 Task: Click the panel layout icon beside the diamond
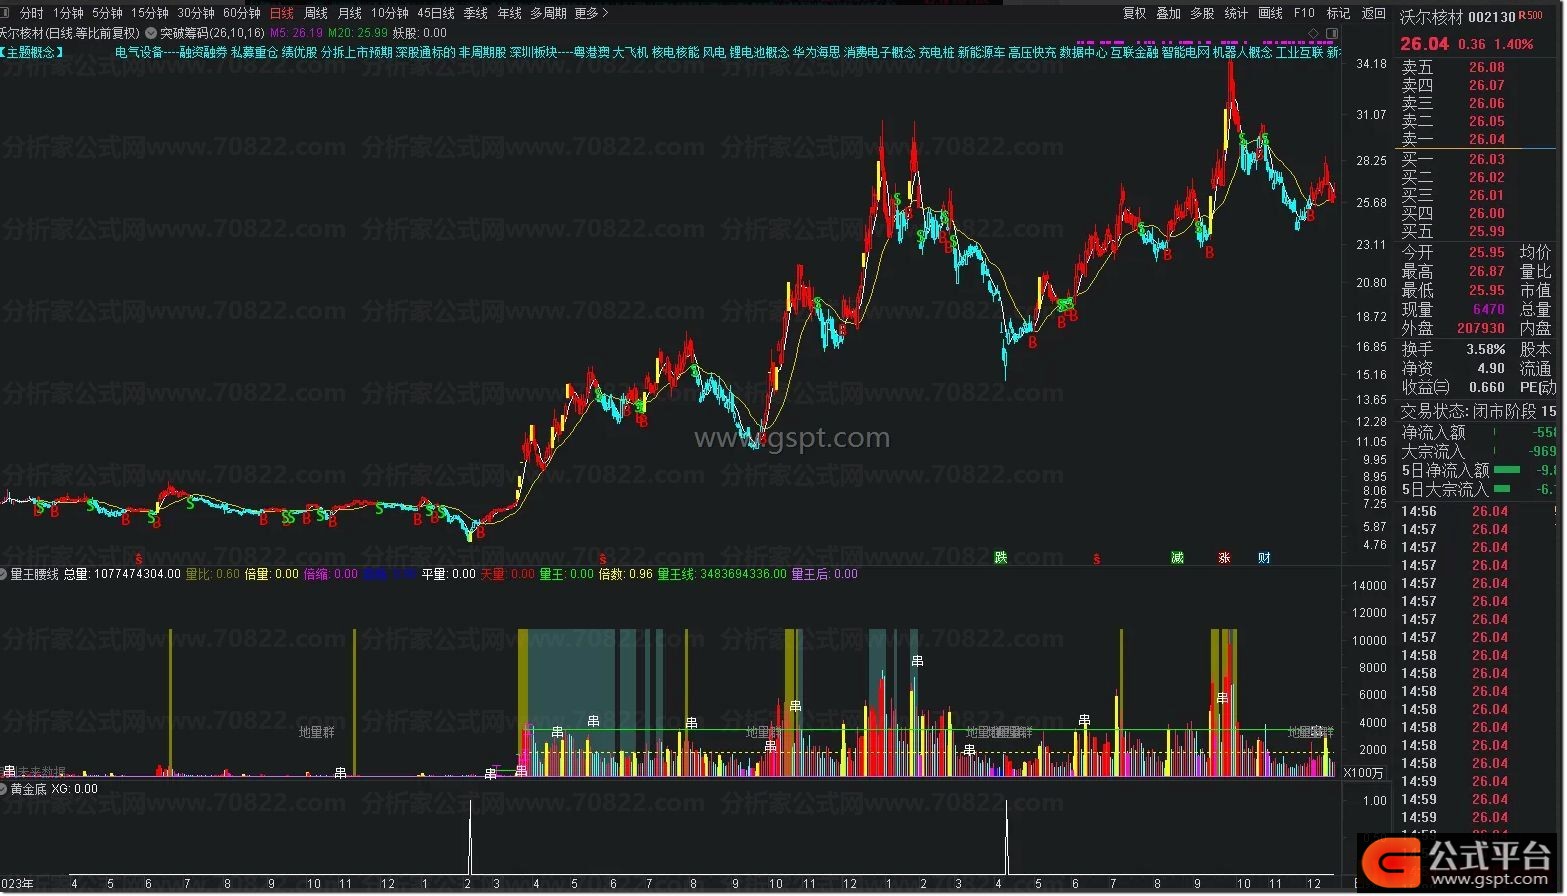1331,33
